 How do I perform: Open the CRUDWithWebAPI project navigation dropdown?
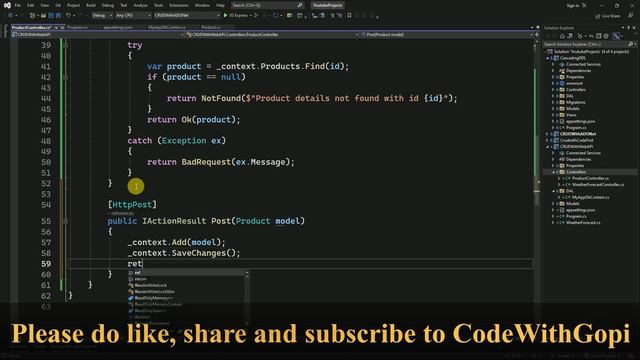[x=98, y=35]
